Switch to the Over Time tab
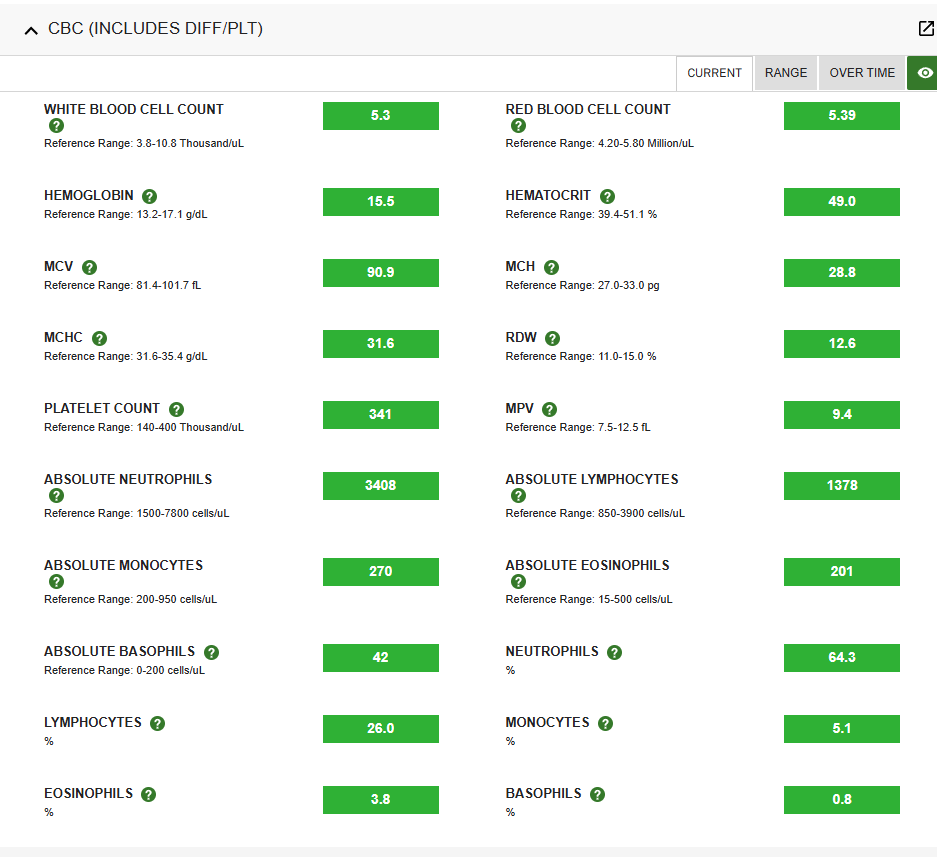The image size is (937, 857). pyautogui.click(x=862, y=73)
